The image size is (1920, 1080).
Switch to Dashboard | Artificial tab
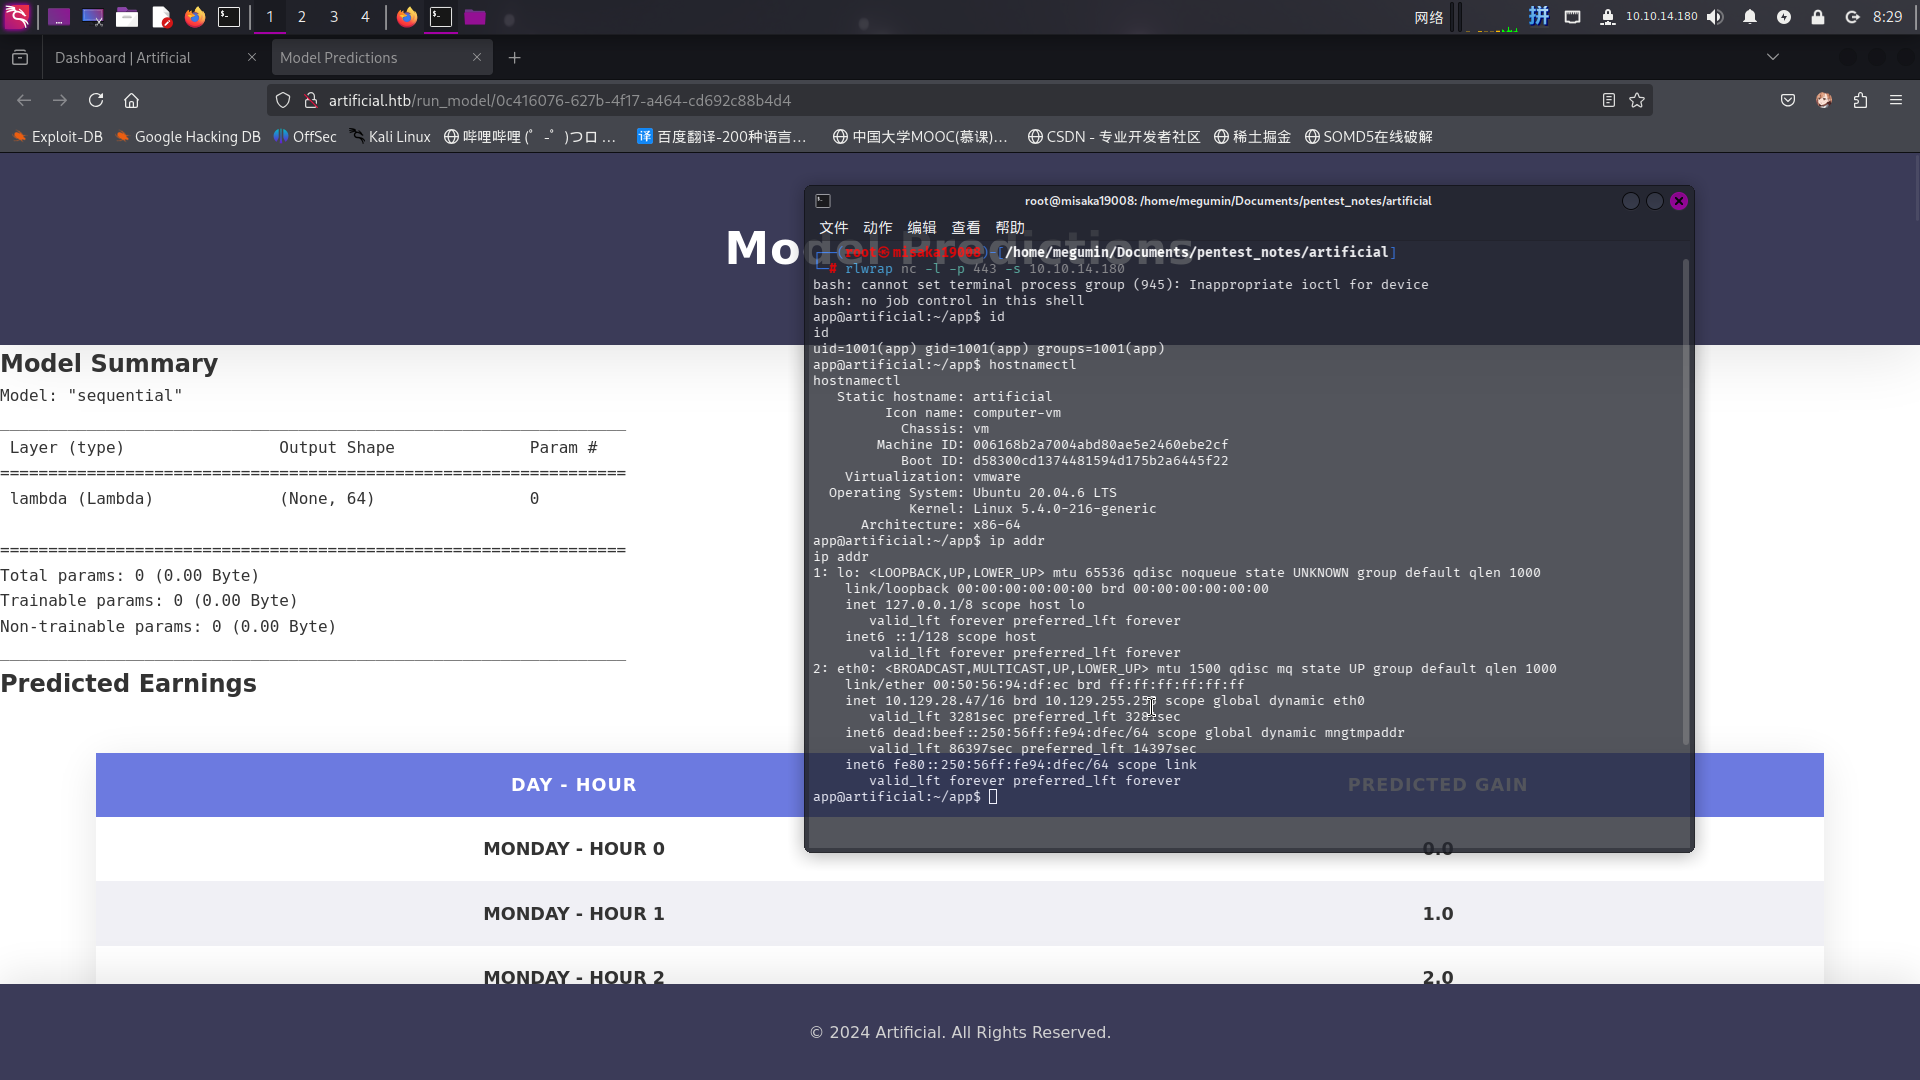click(123, 58)
